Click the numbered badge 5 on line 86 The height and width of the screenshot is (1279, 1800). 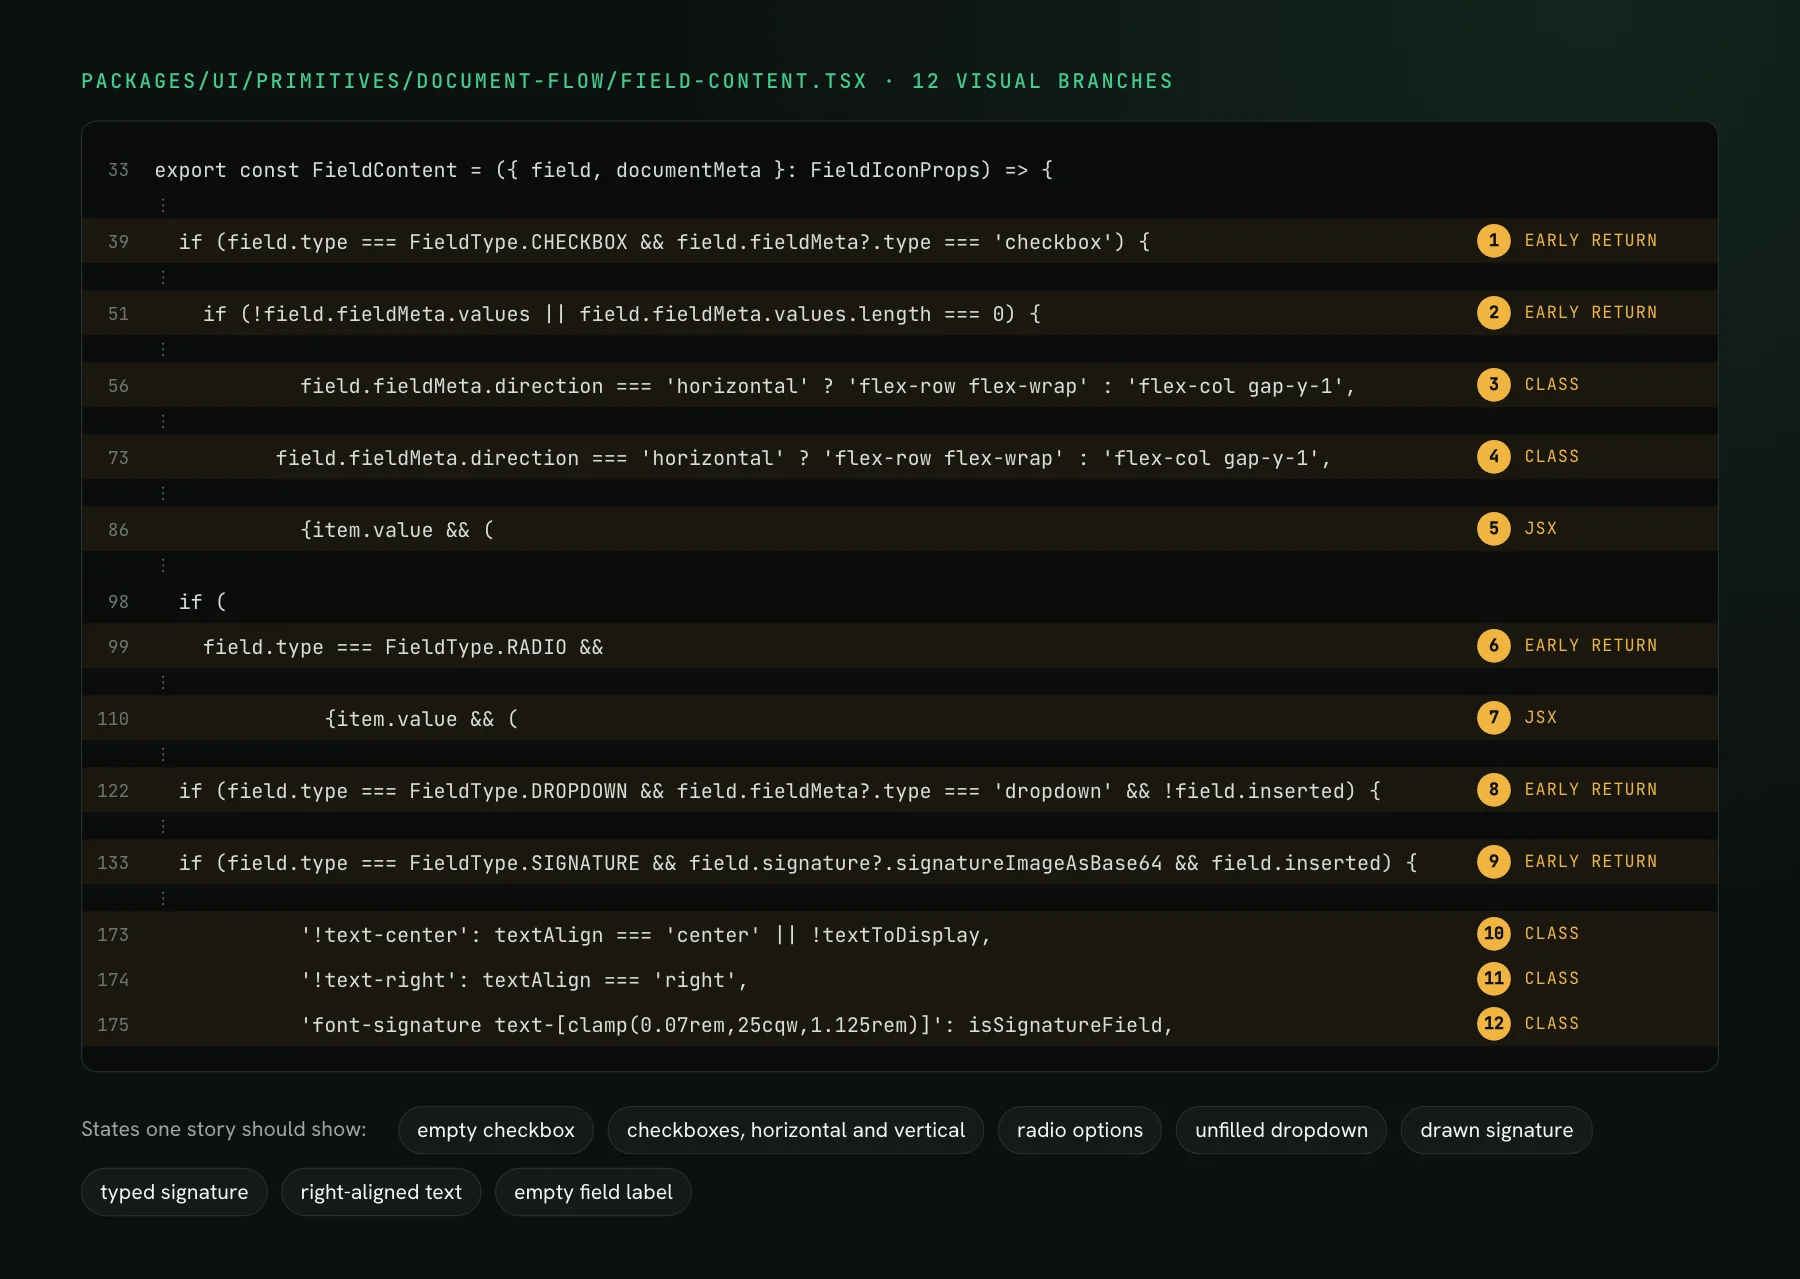[1493, 528]
